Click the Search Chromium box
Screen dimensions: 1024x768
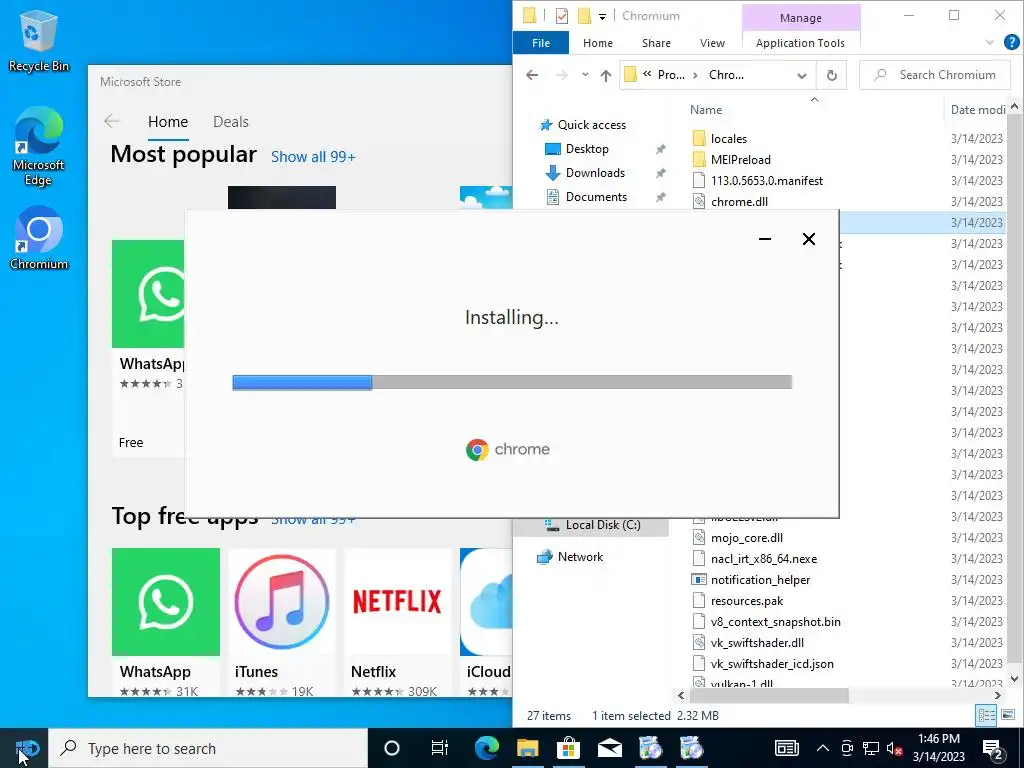click(936, 75)
